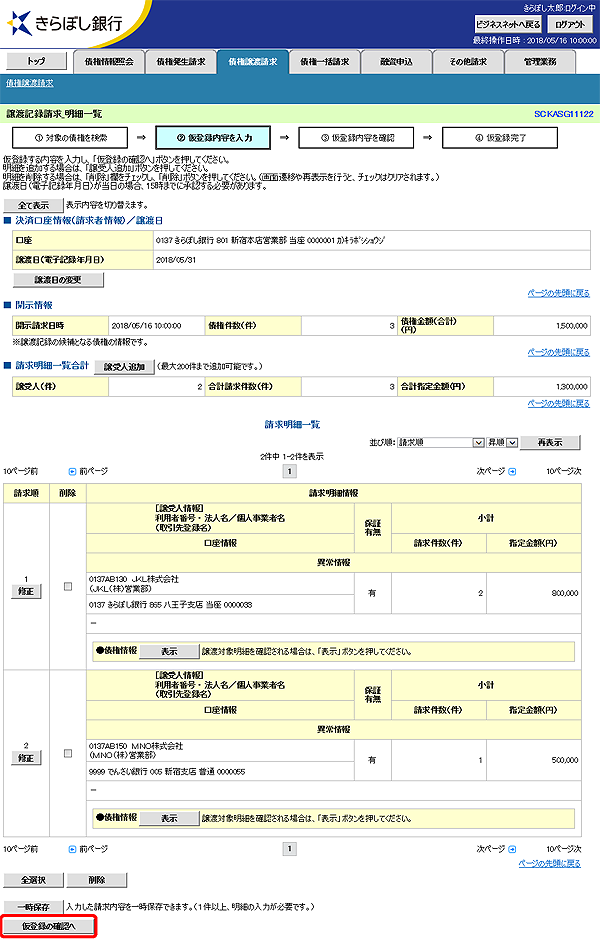Click step ① 対象の債権を検索 box
Viewport: 600px width, 942px height.
(70, 138)
